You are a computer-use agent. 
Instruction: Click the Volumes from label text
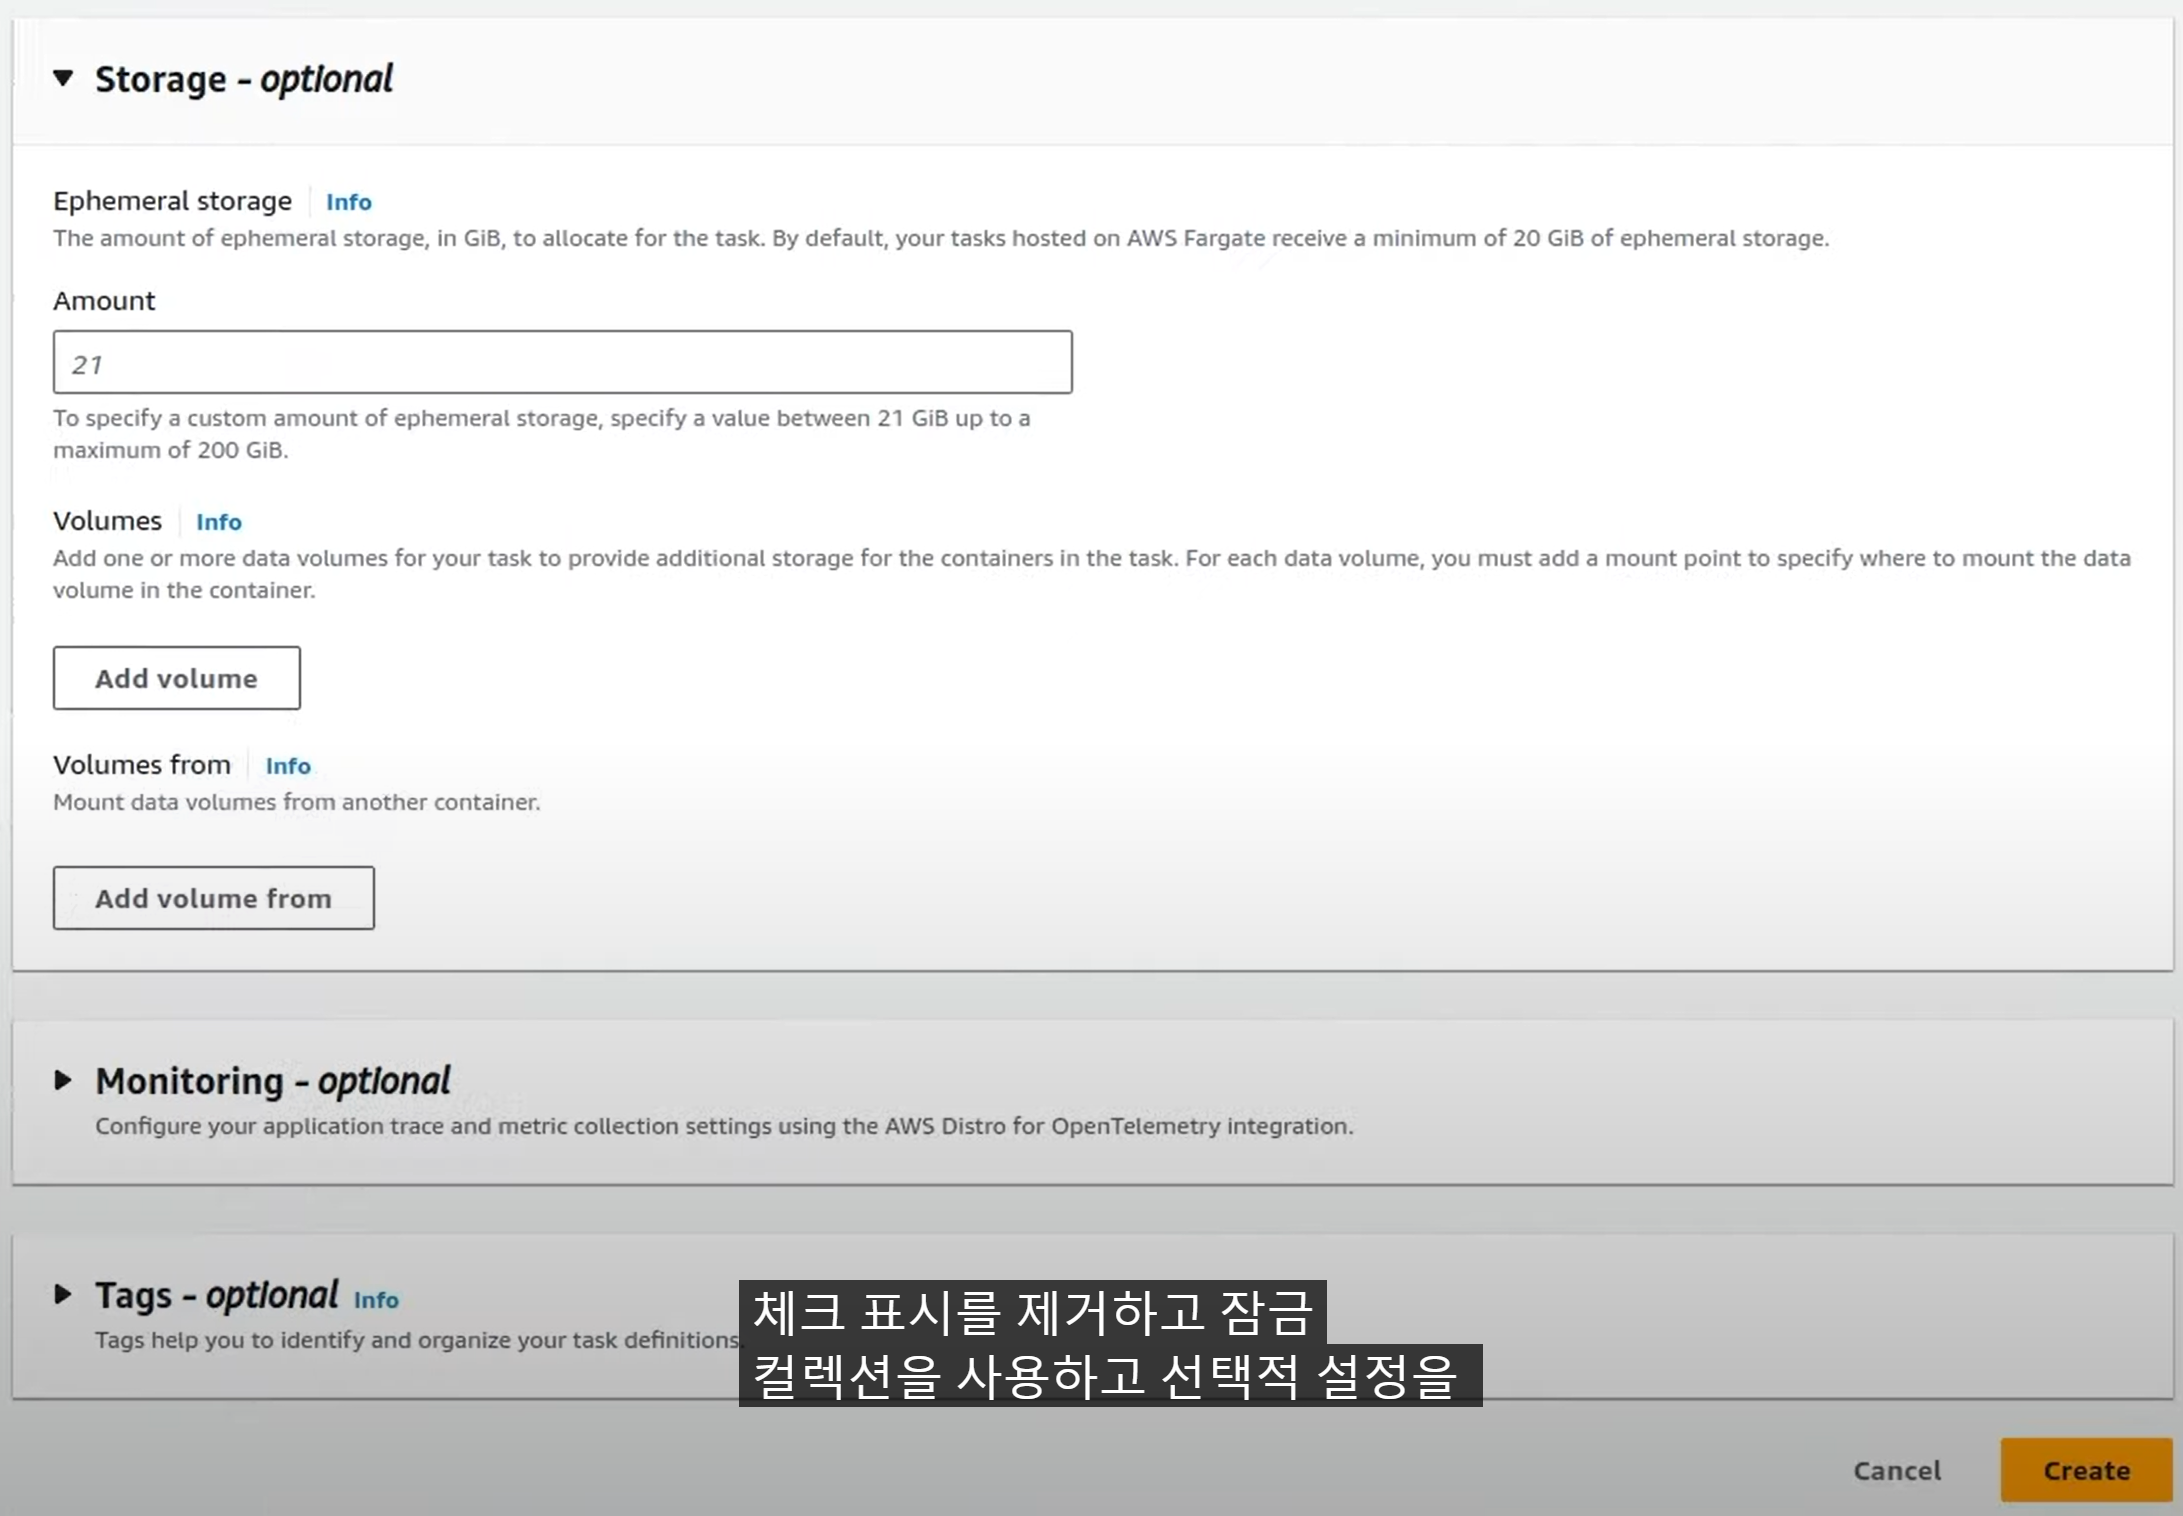141,765
